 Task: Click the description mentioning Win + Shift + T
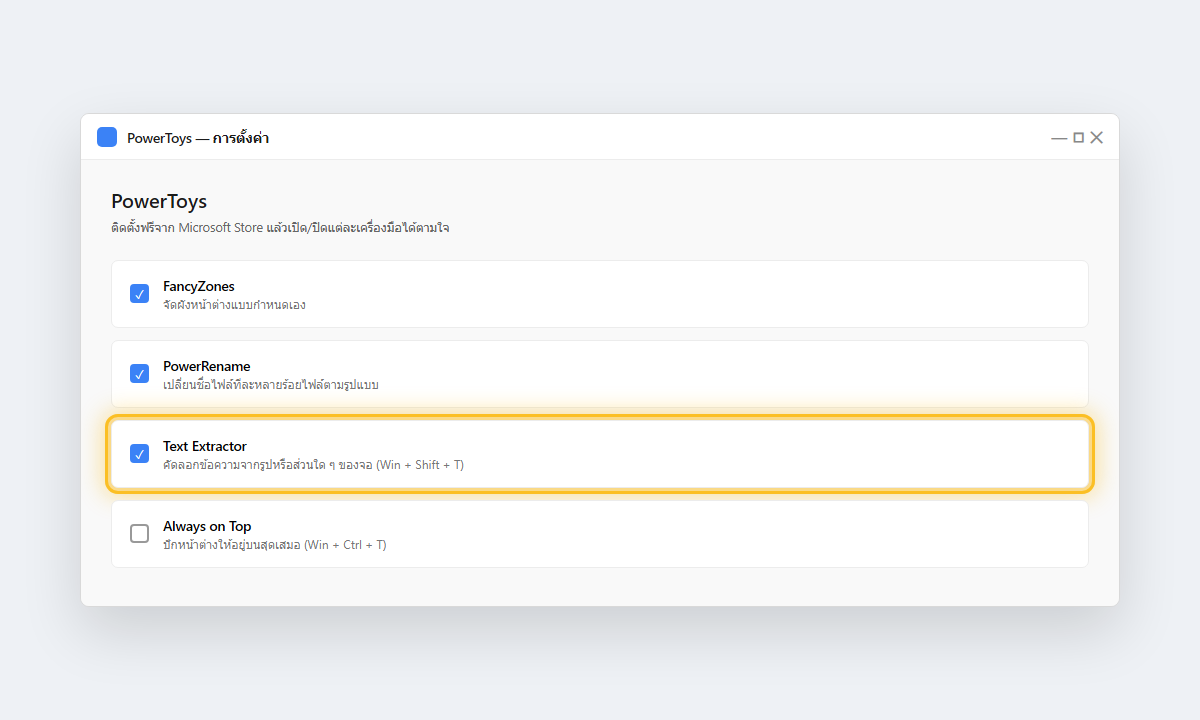point(313,465)
